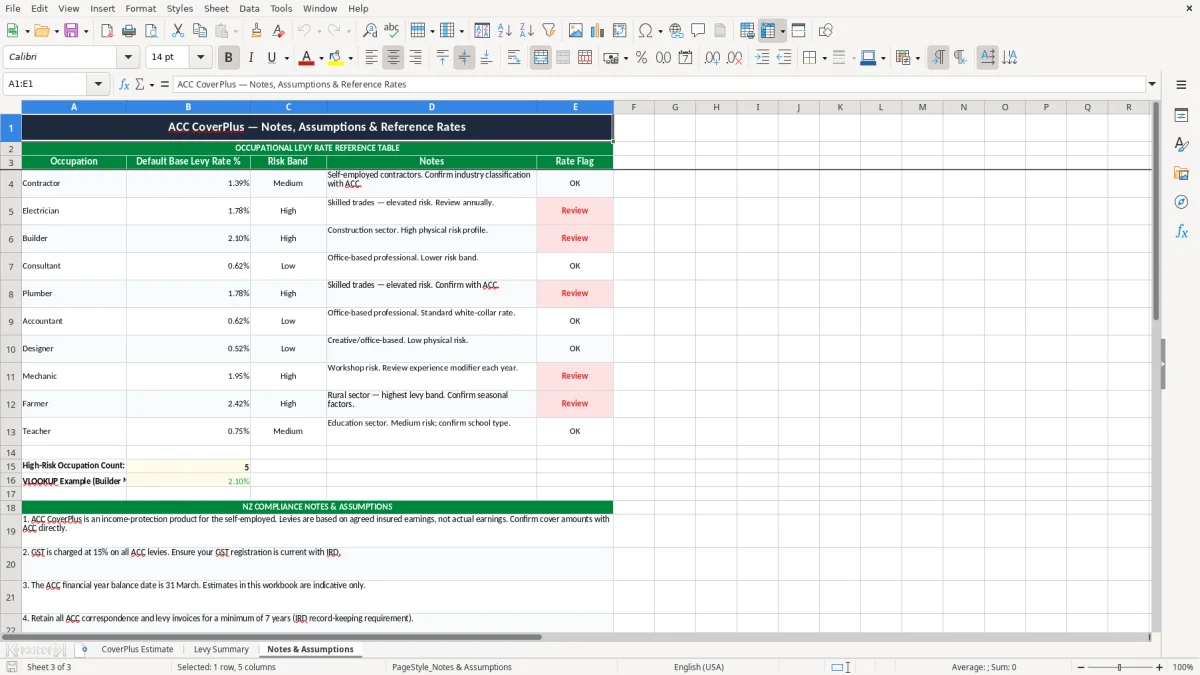
Task: Apply red font color swatch
Action: 307,58
